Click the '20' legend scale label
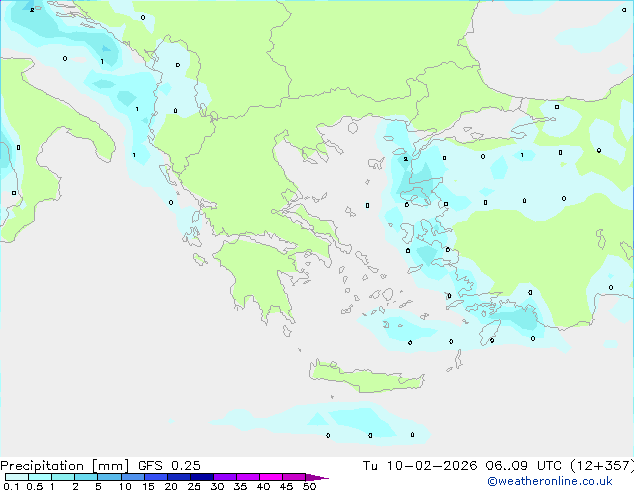634x490 pixels. [x=171, y=486]
